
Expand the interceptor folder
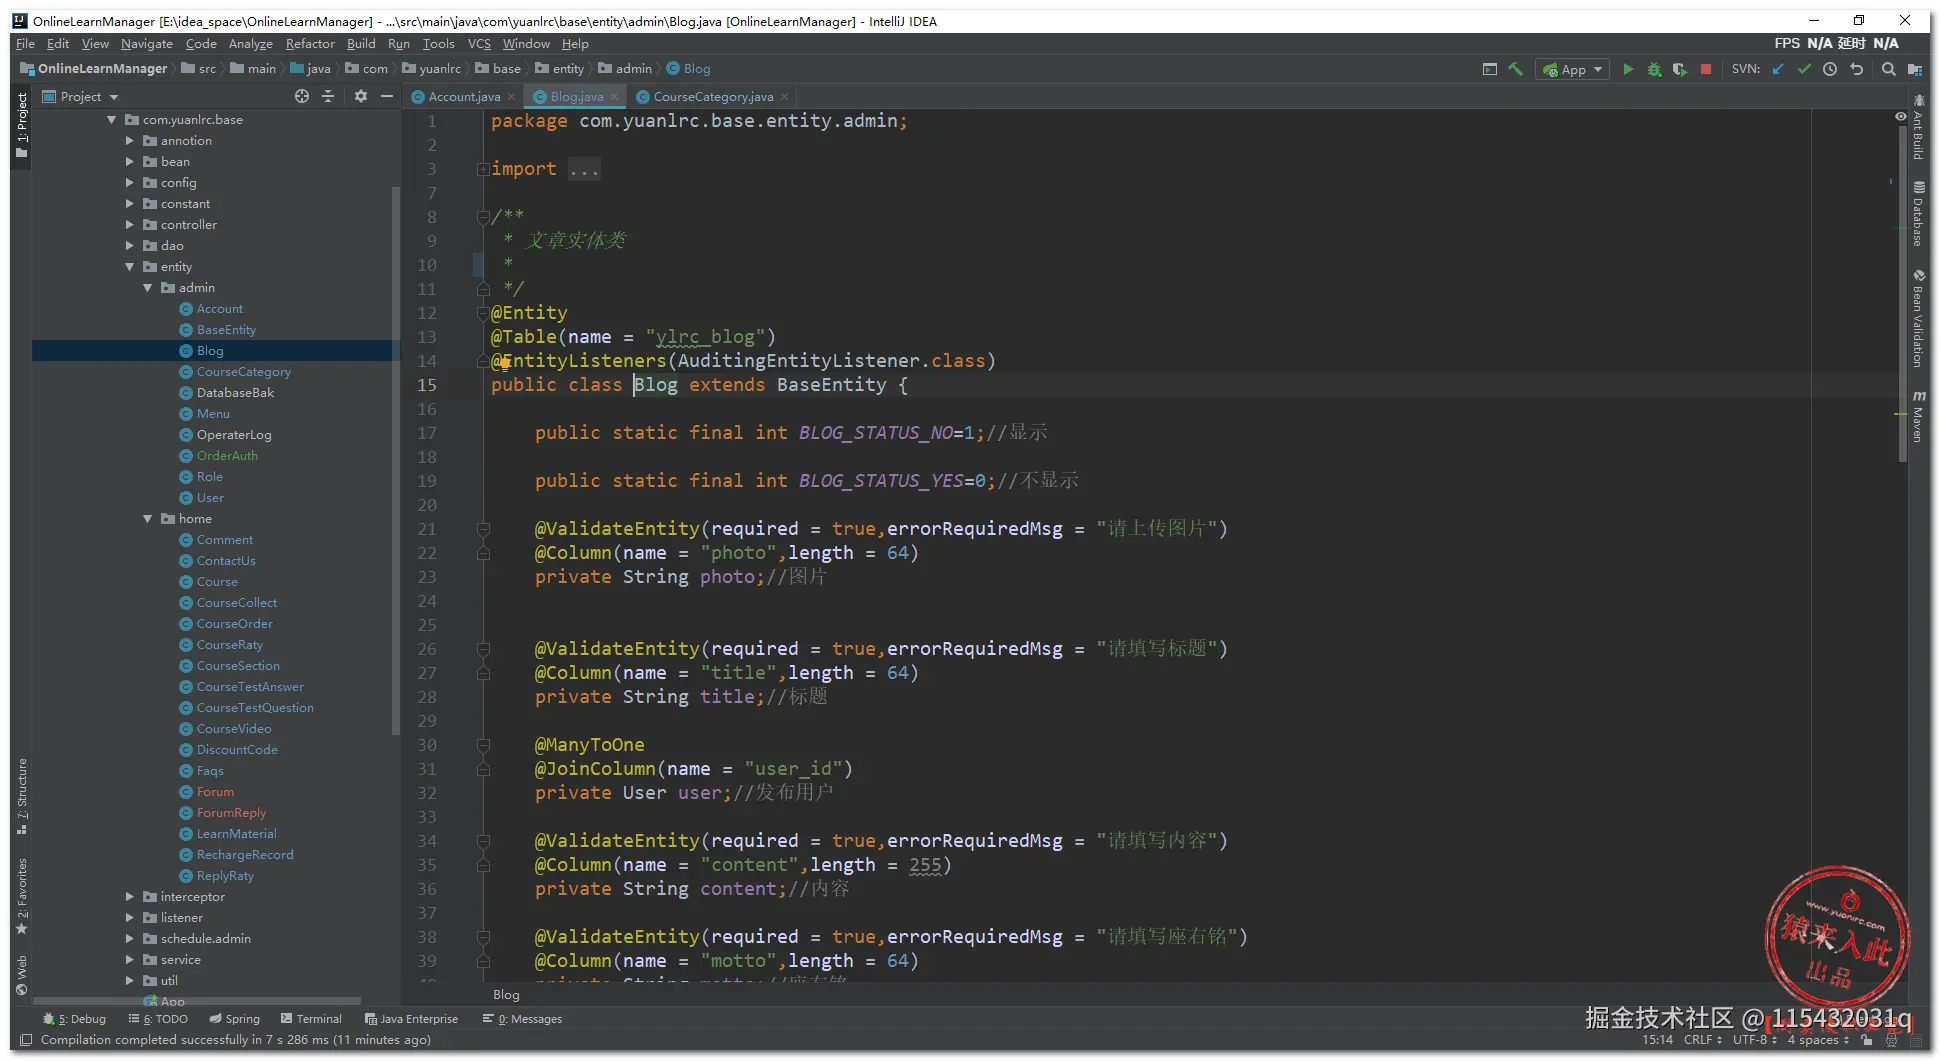coord(130,897)
